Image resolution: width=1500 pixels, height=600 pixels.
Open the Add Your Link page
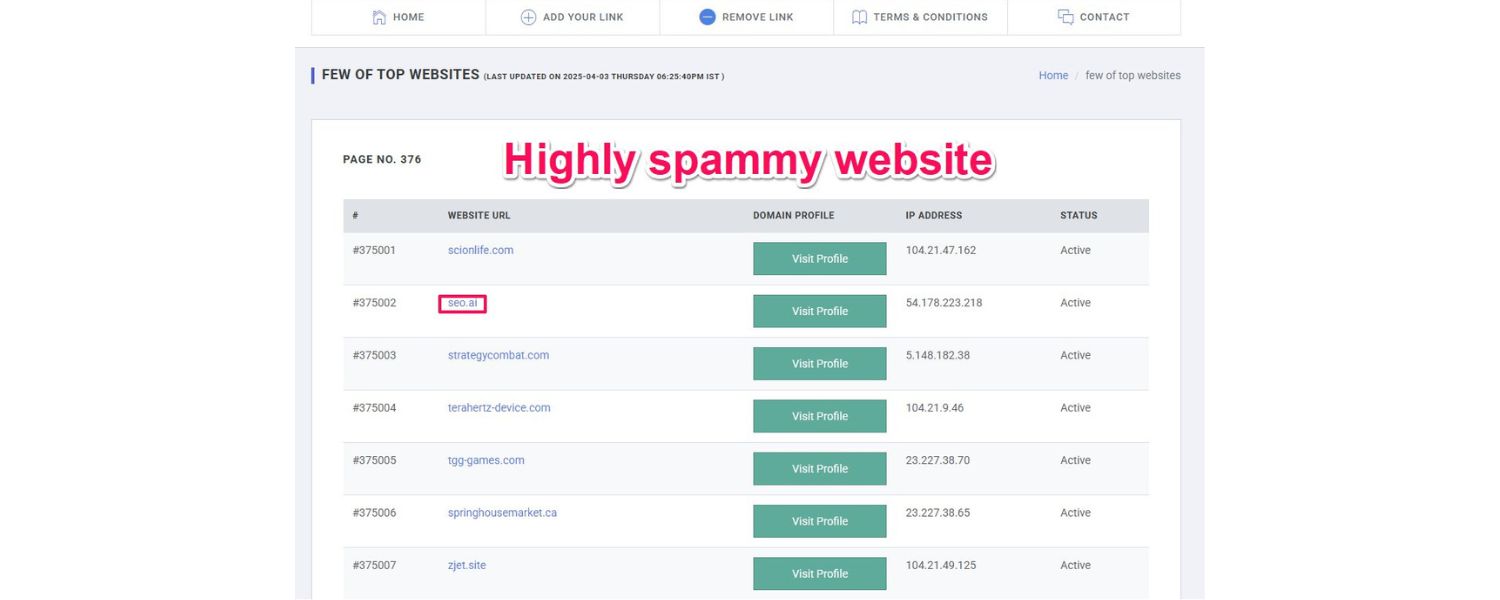(584, 17)
